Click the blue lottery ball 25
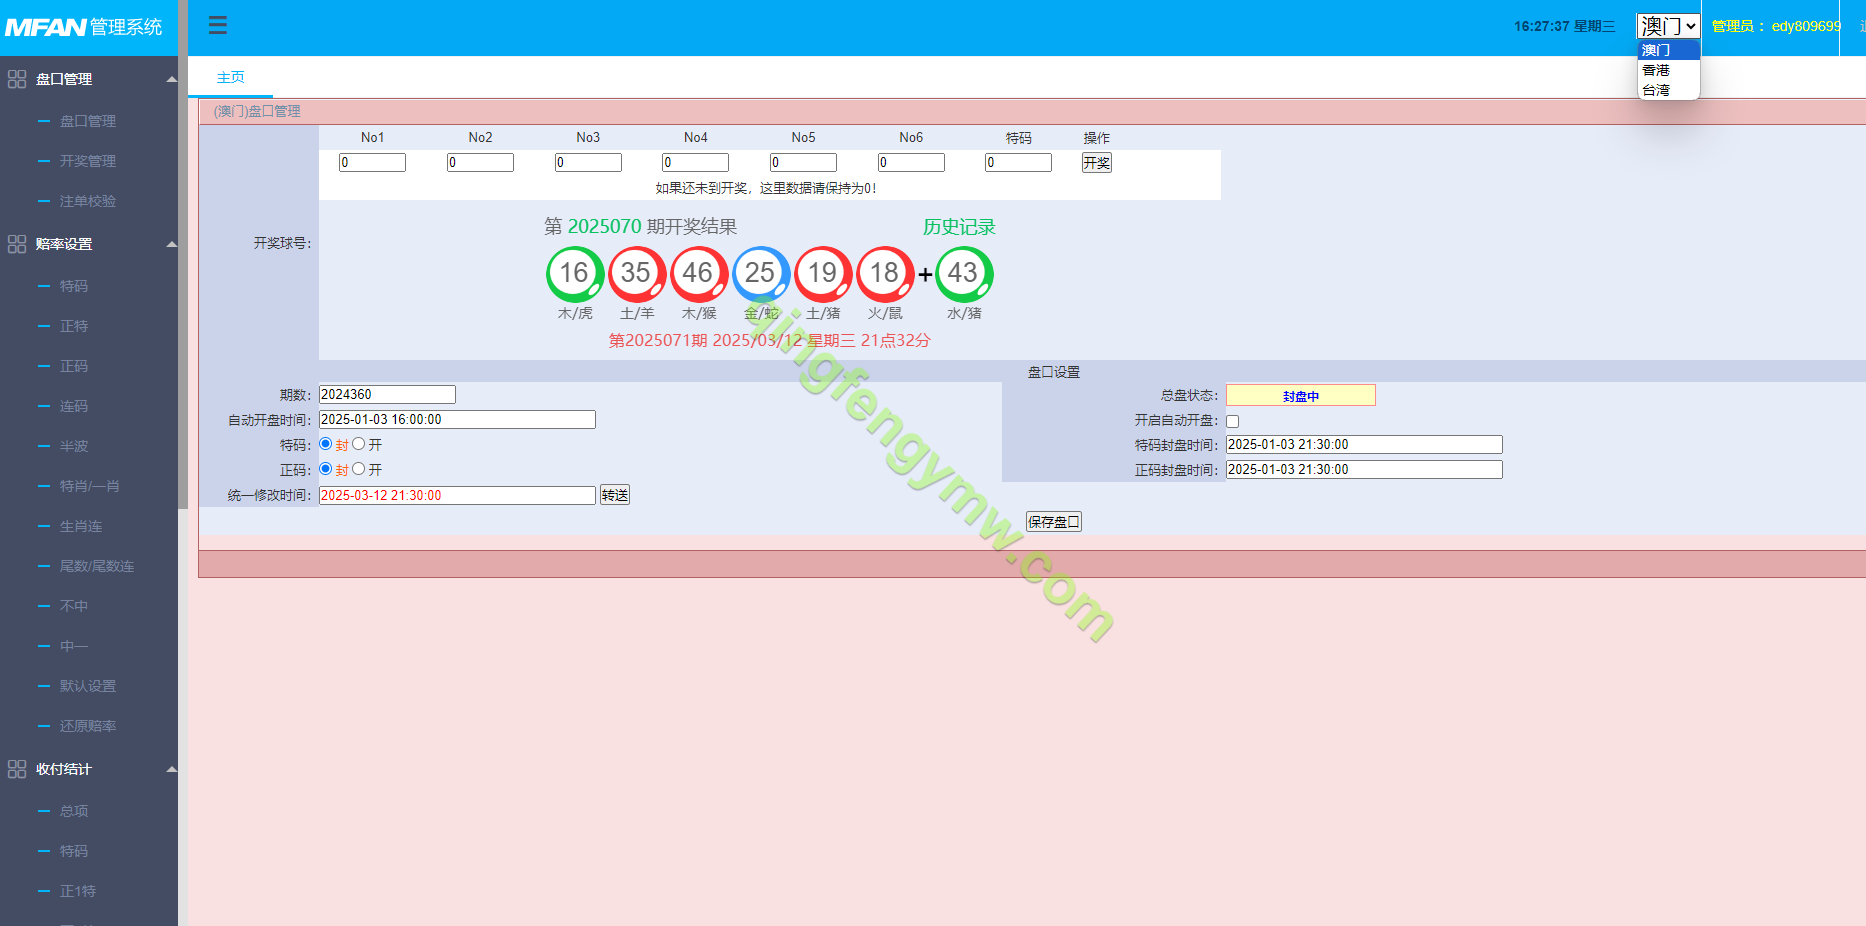 (x=760, y=273)
